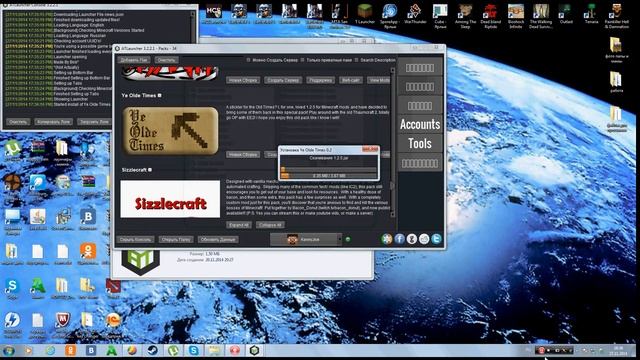Click 'Новая Сборка' for Ye Olde Times
Screen dimensions: 640x360
(243, 155)
